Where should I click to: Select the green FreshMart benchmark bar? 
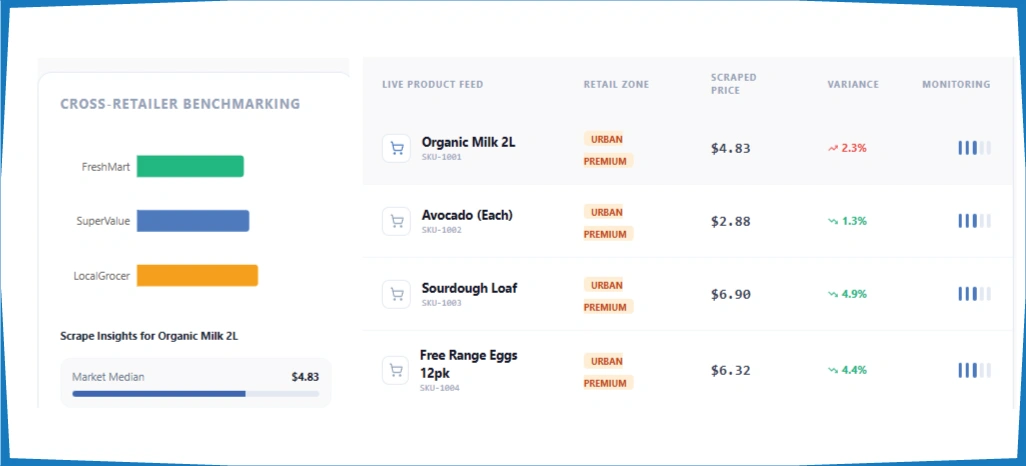pos(190,167)
